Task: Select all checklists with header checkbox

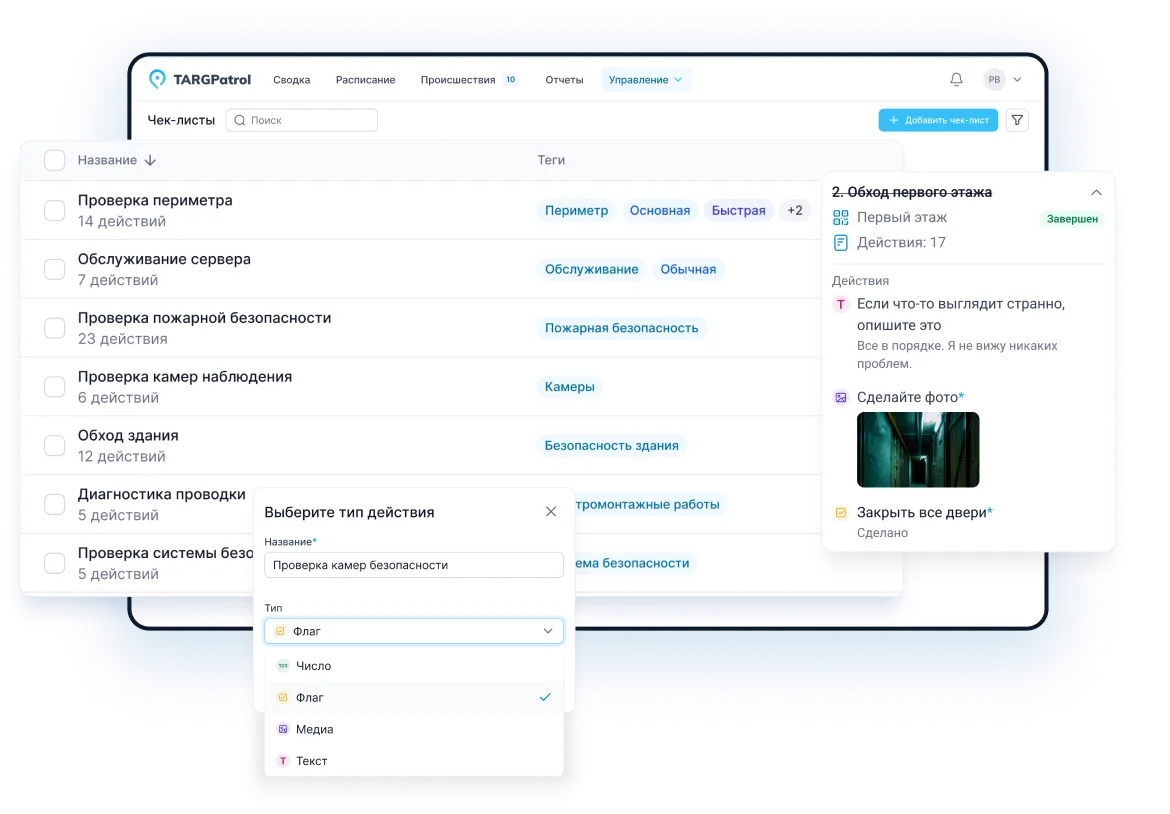Action: (x=55, y=160)
